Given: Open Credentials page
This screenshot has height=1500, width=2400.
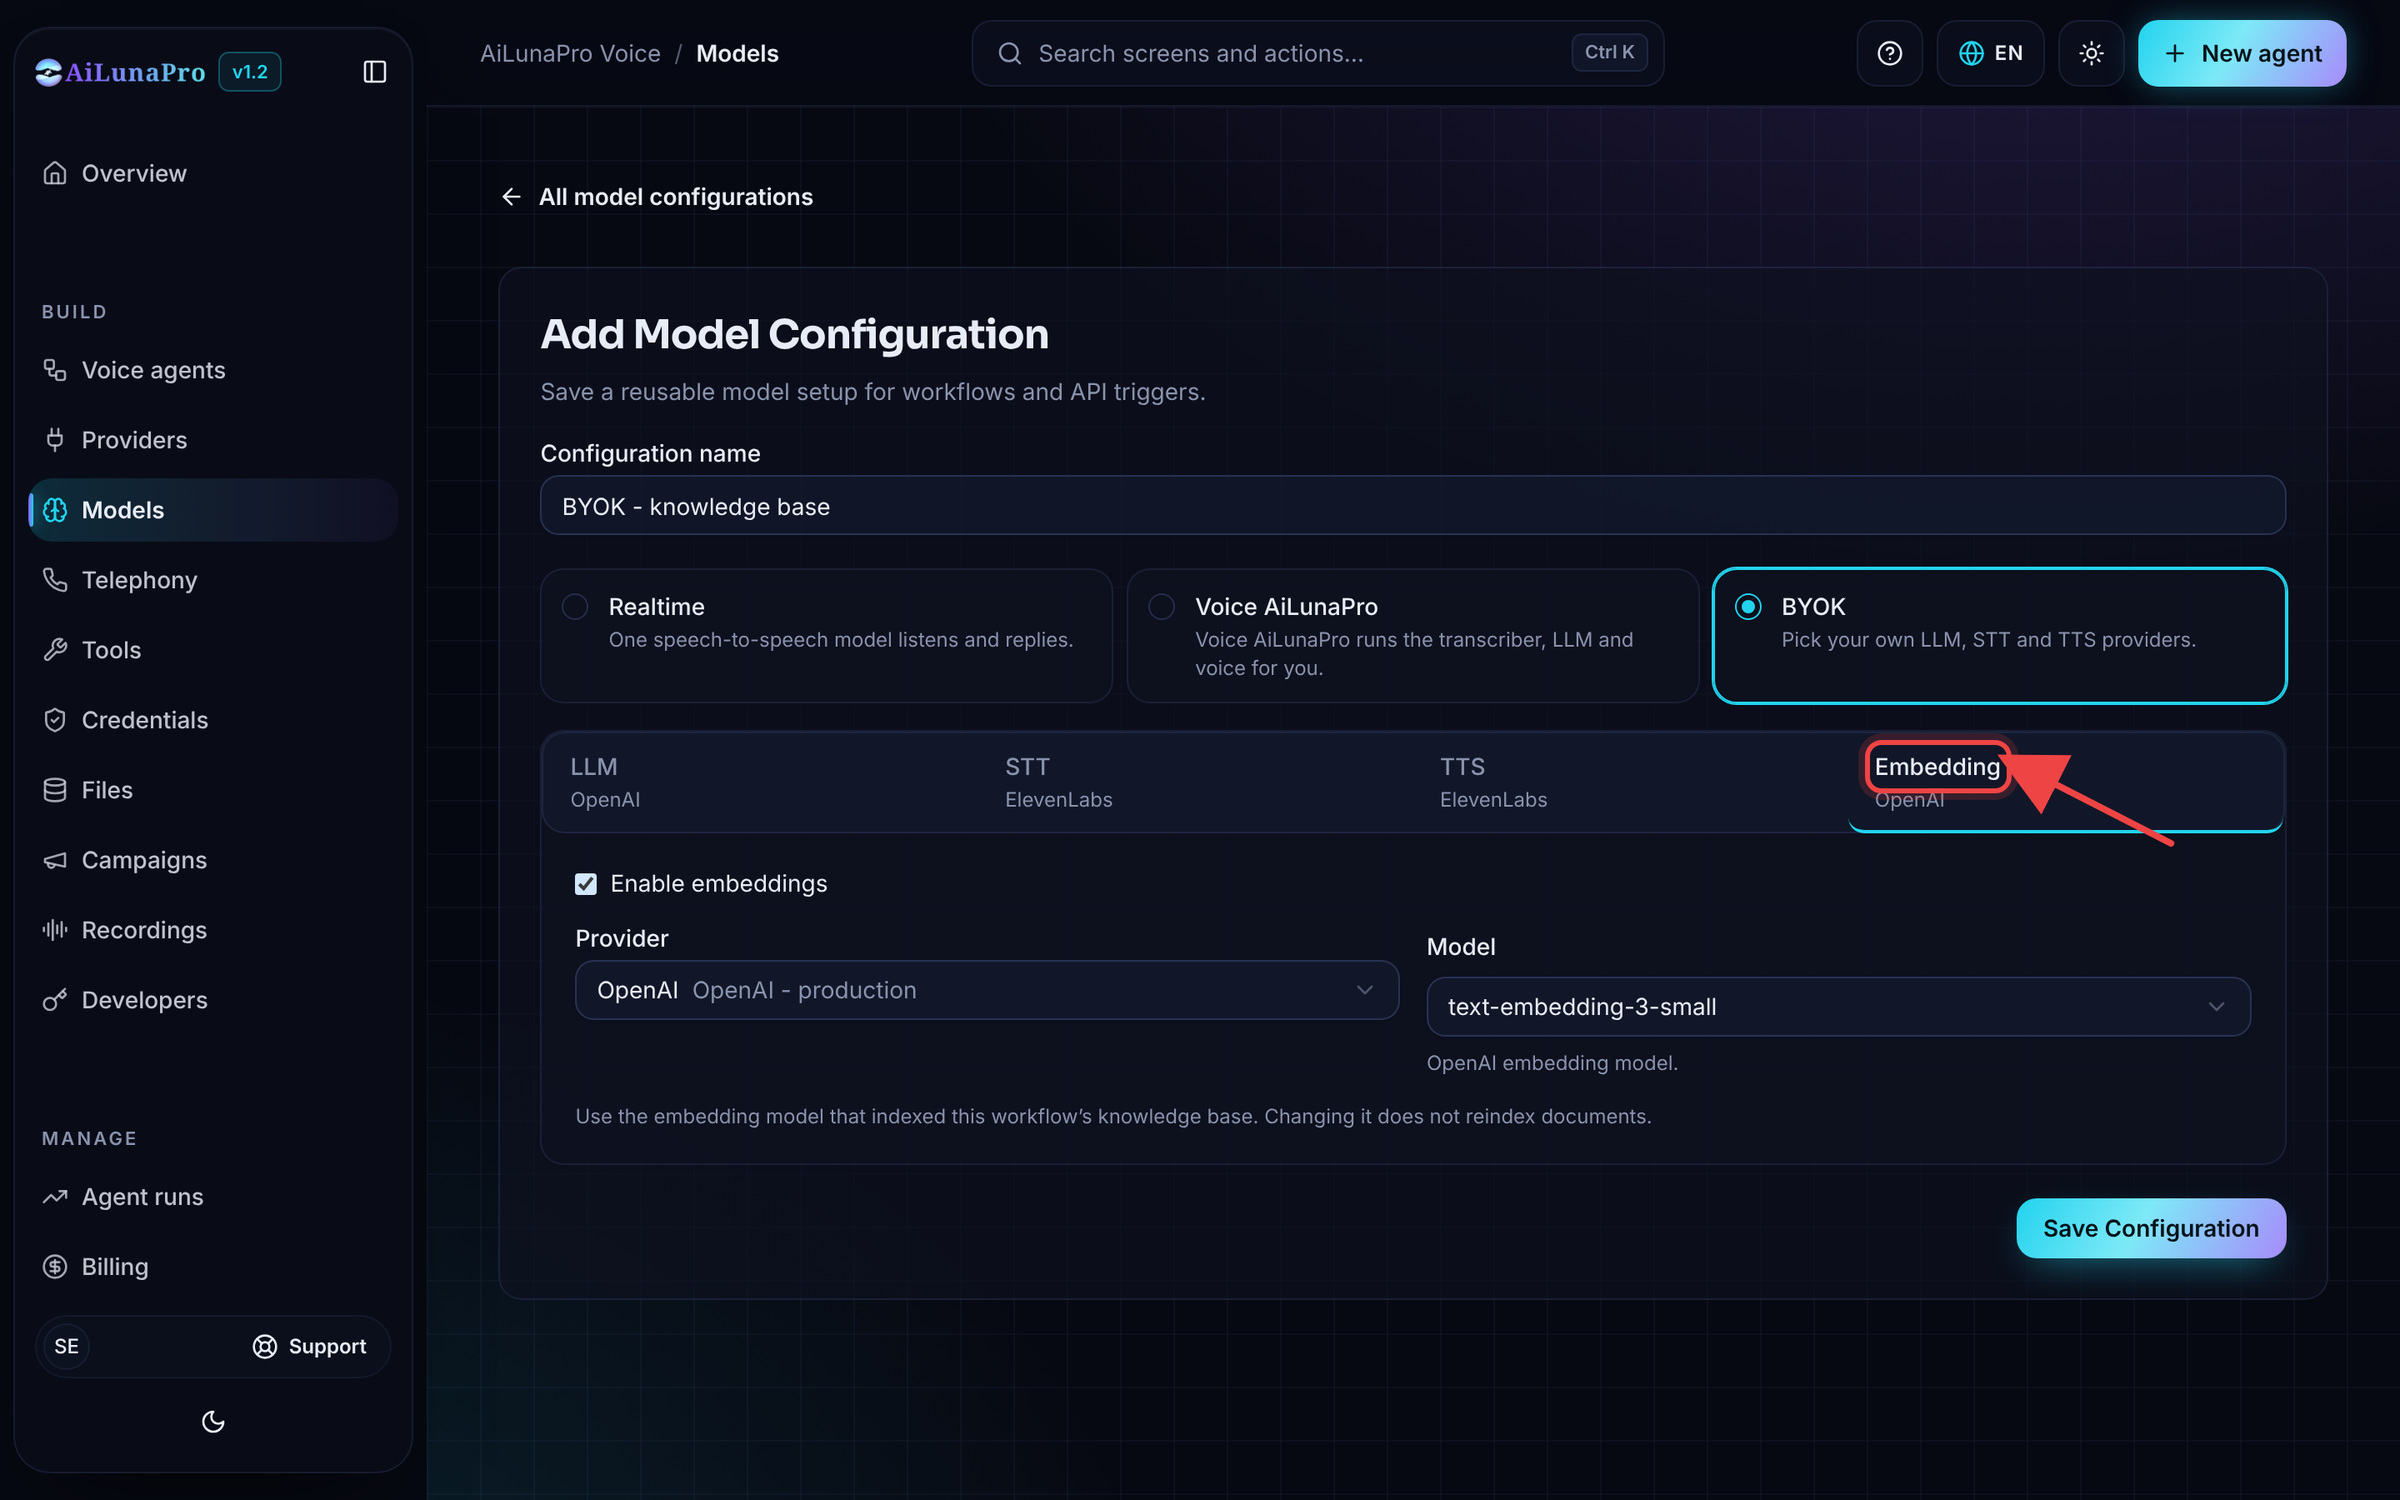Looking at the screenshot, I should coord(213,720).
